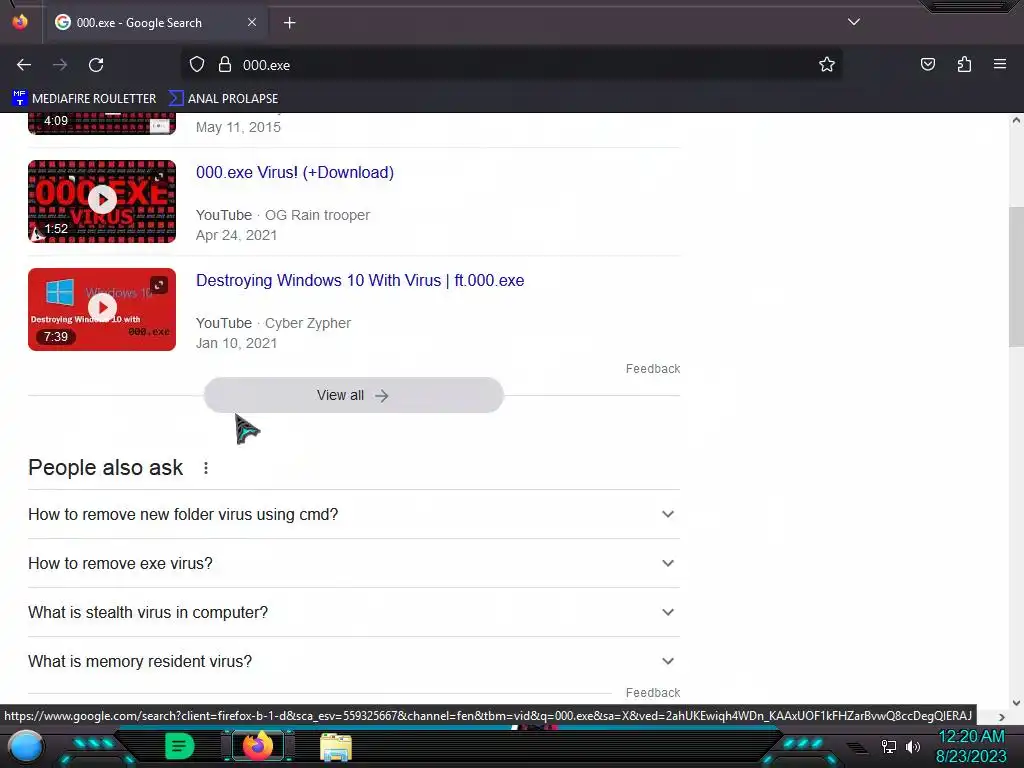The width and height of the screenshot is (1024, 768).
Task: Click the Firefox logo at window top-left
Action: tap(20, 22)
